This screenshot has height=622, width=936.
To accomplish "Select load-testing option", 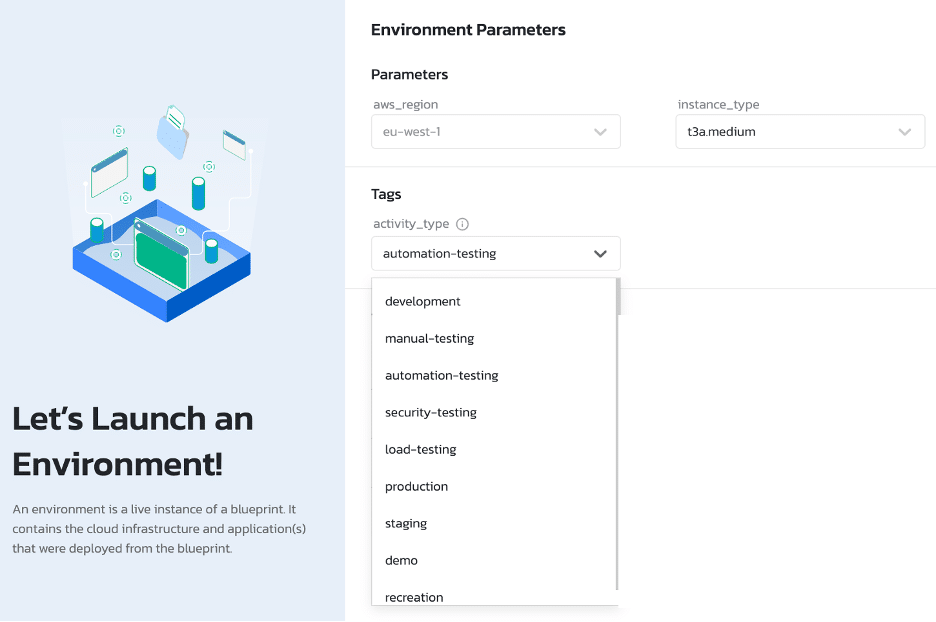I will 494,449.
